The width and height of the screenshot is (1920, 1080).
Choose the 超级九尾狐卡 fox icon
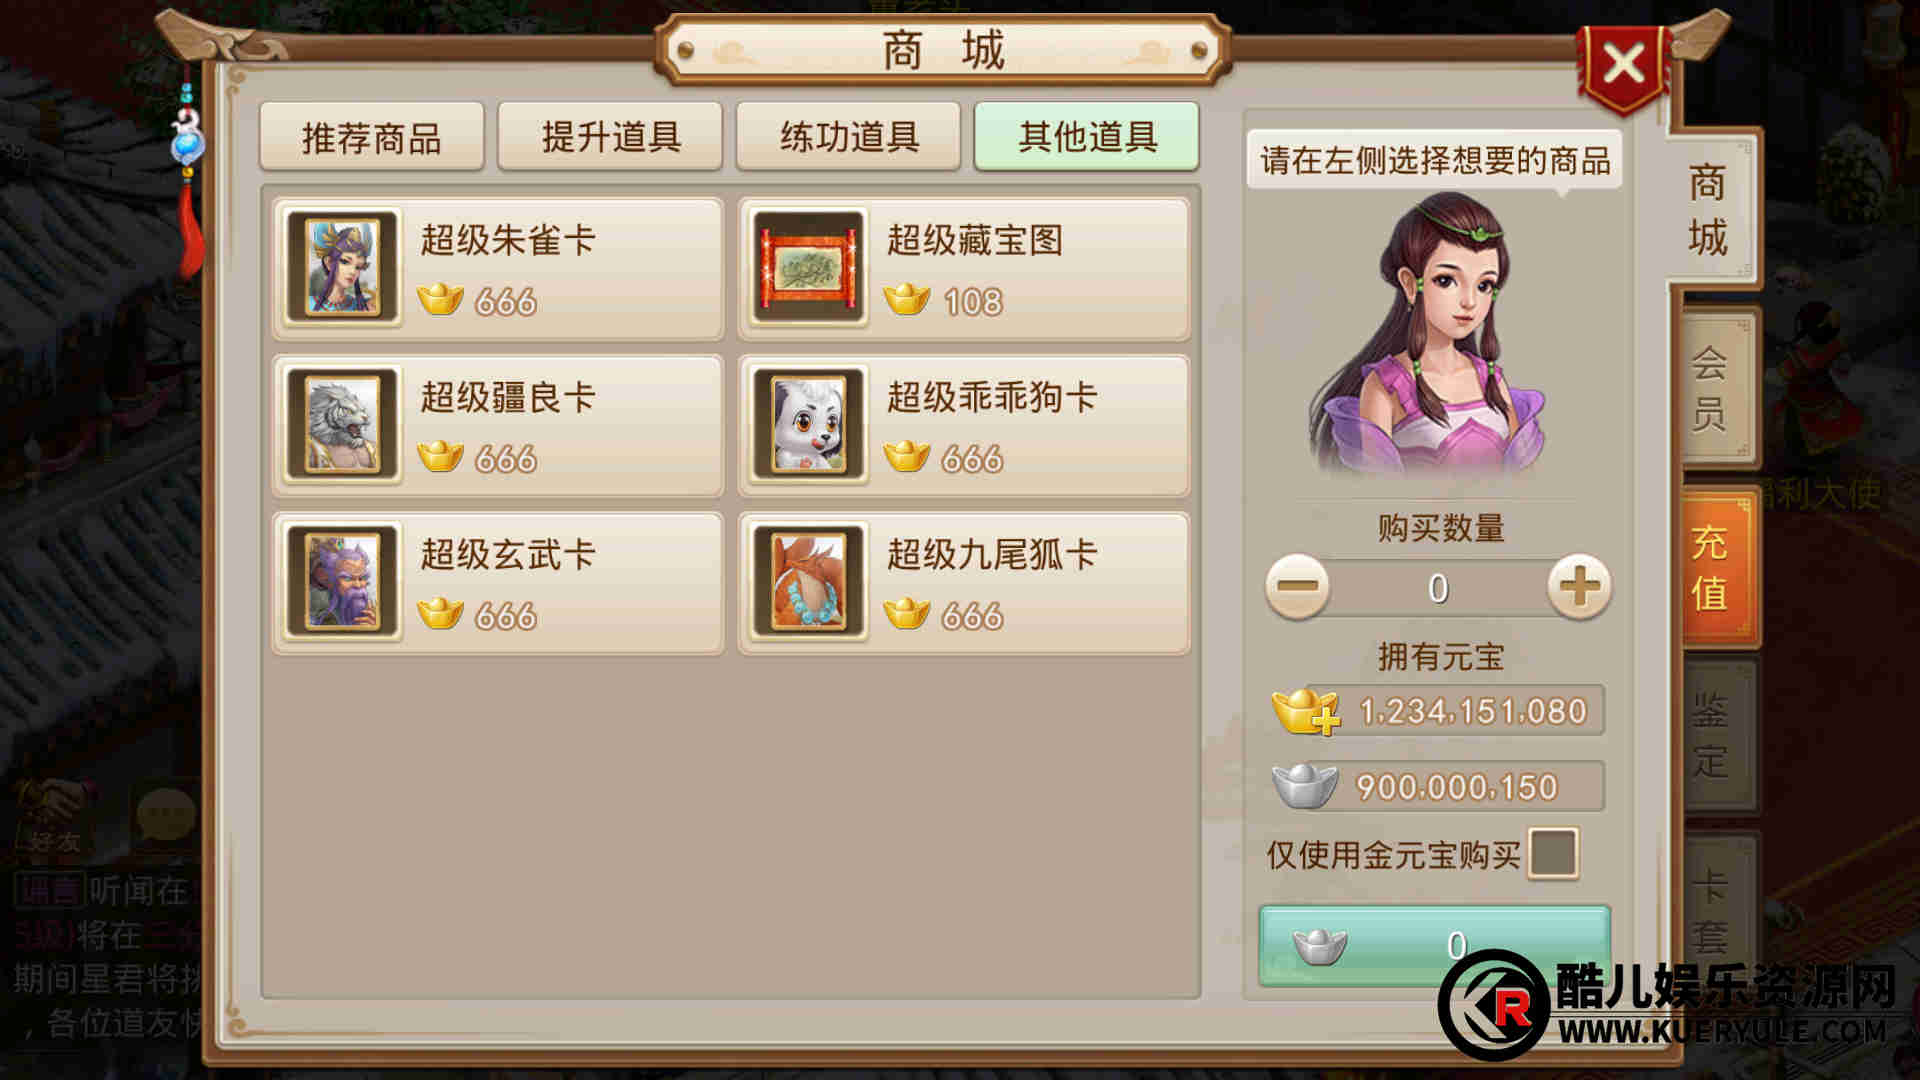point(808,582)
